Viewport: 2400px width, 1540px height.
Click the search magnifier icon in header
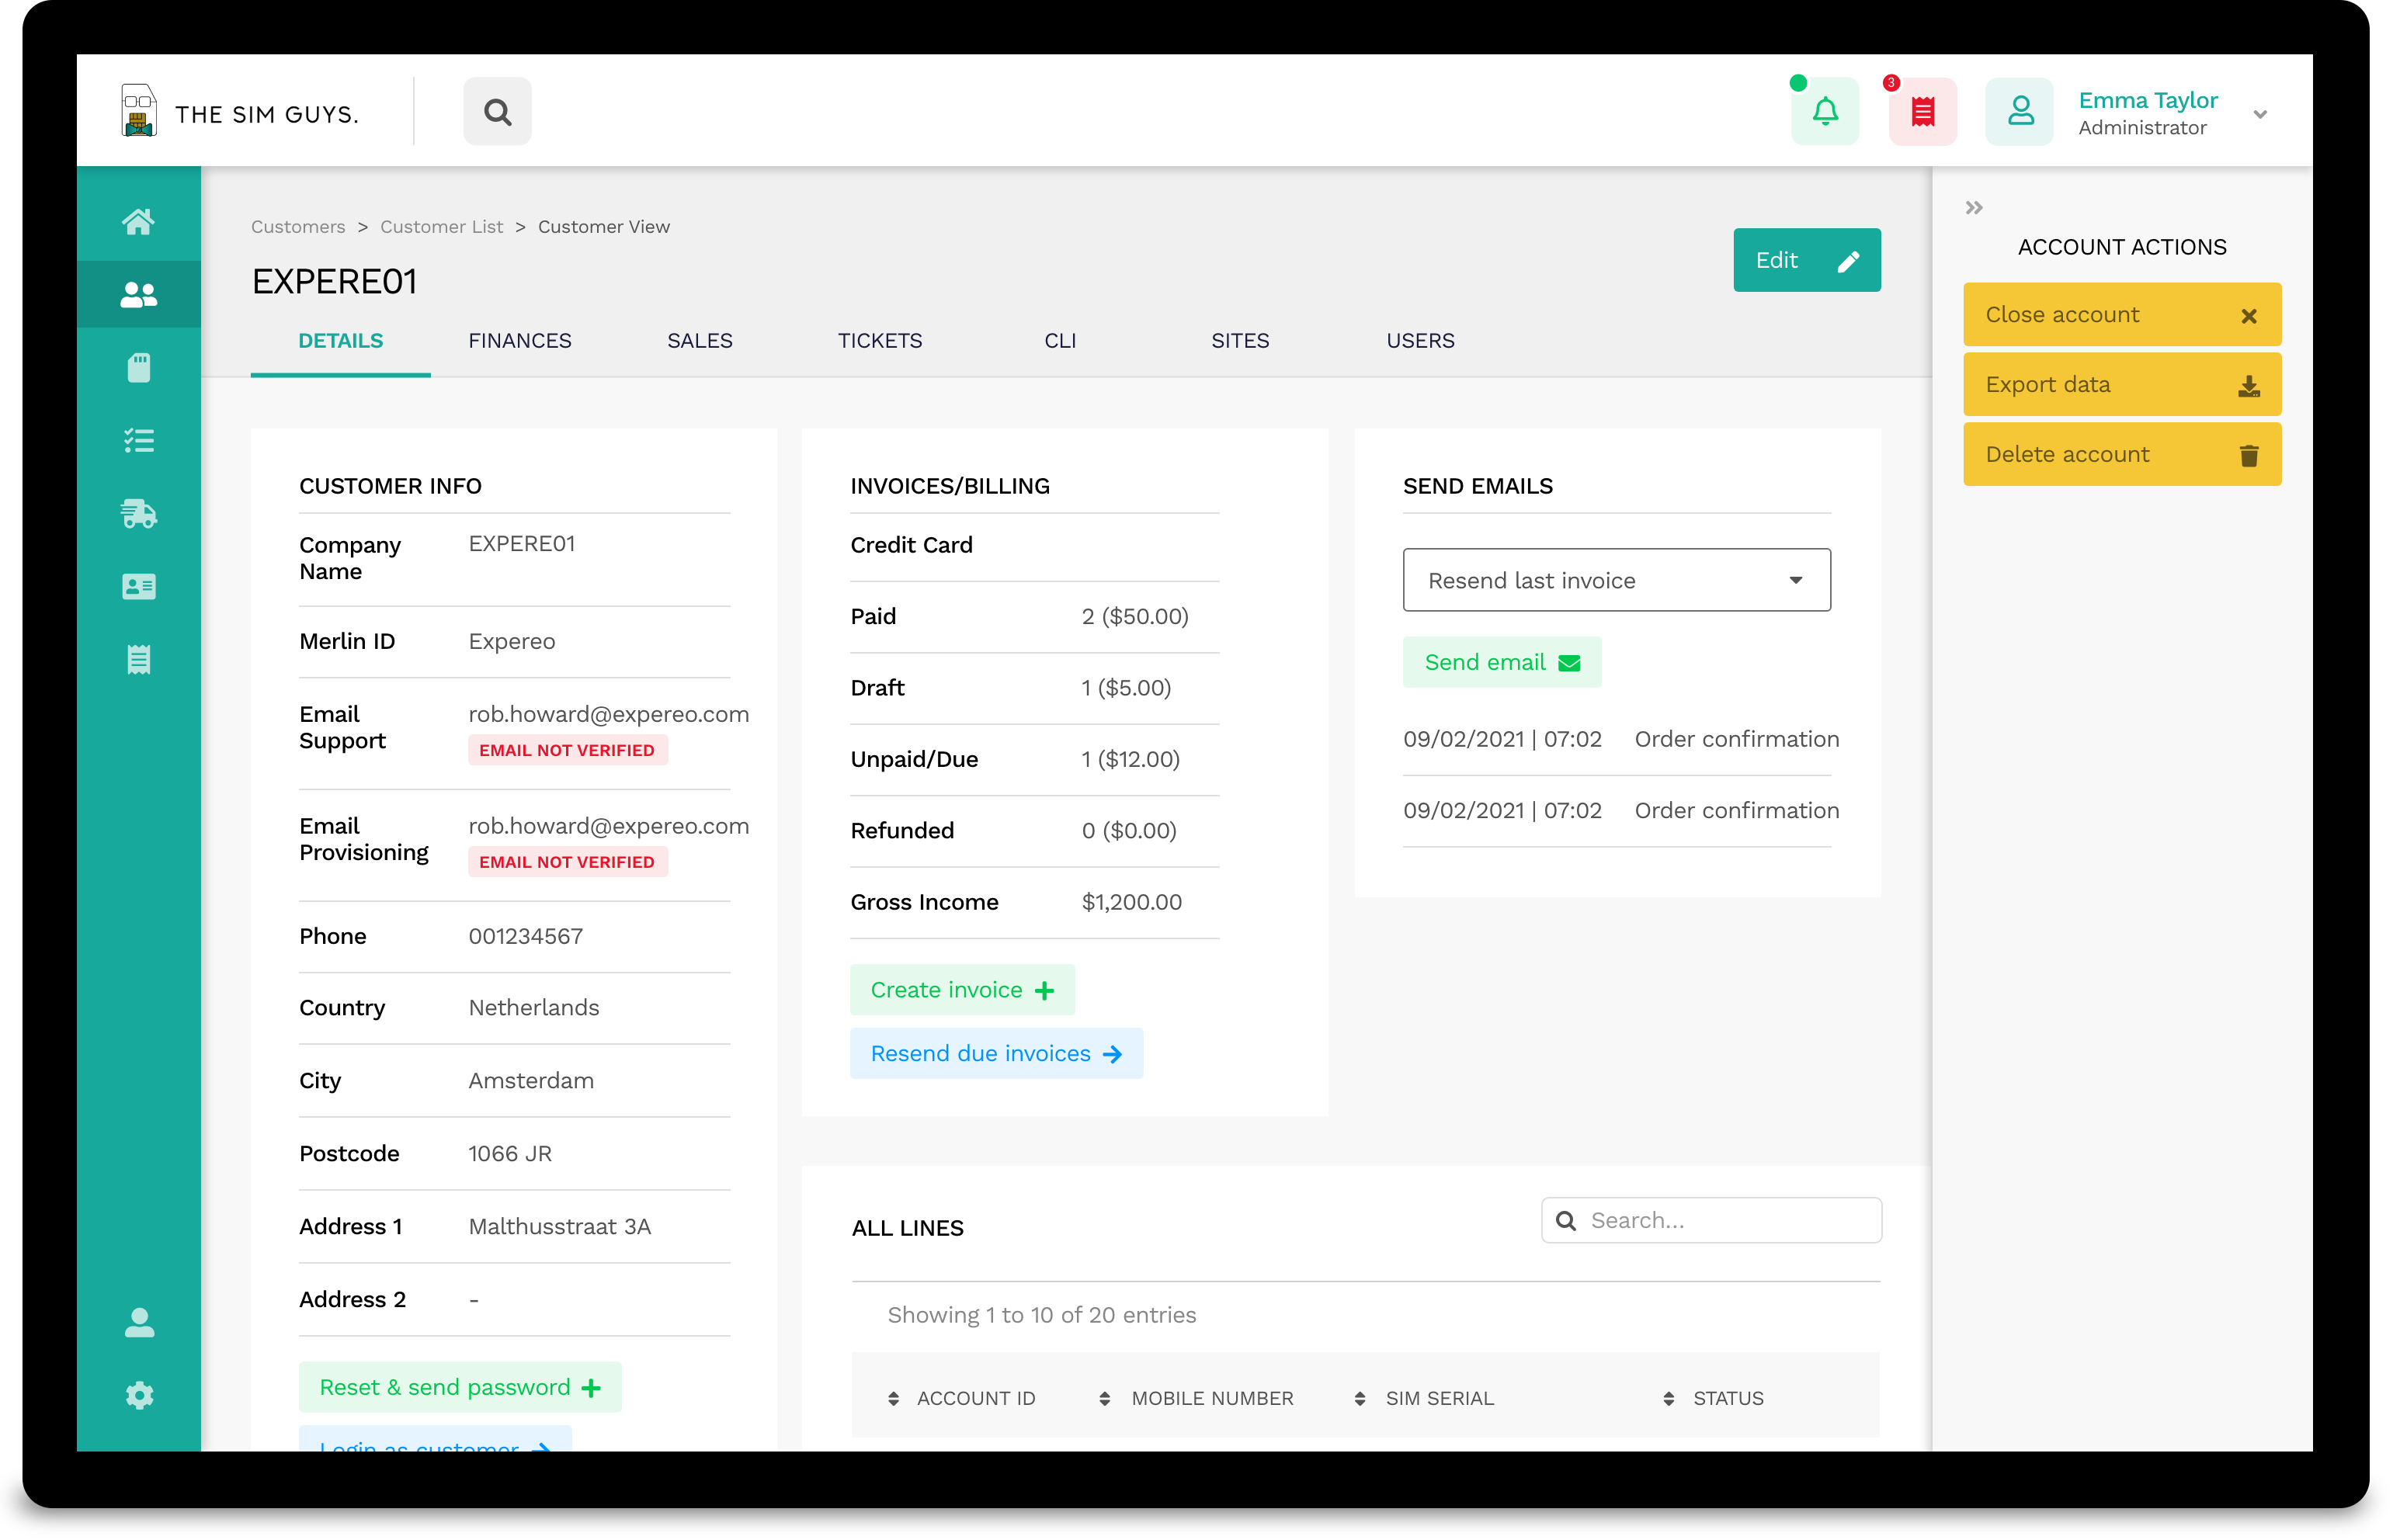[497, 112]
